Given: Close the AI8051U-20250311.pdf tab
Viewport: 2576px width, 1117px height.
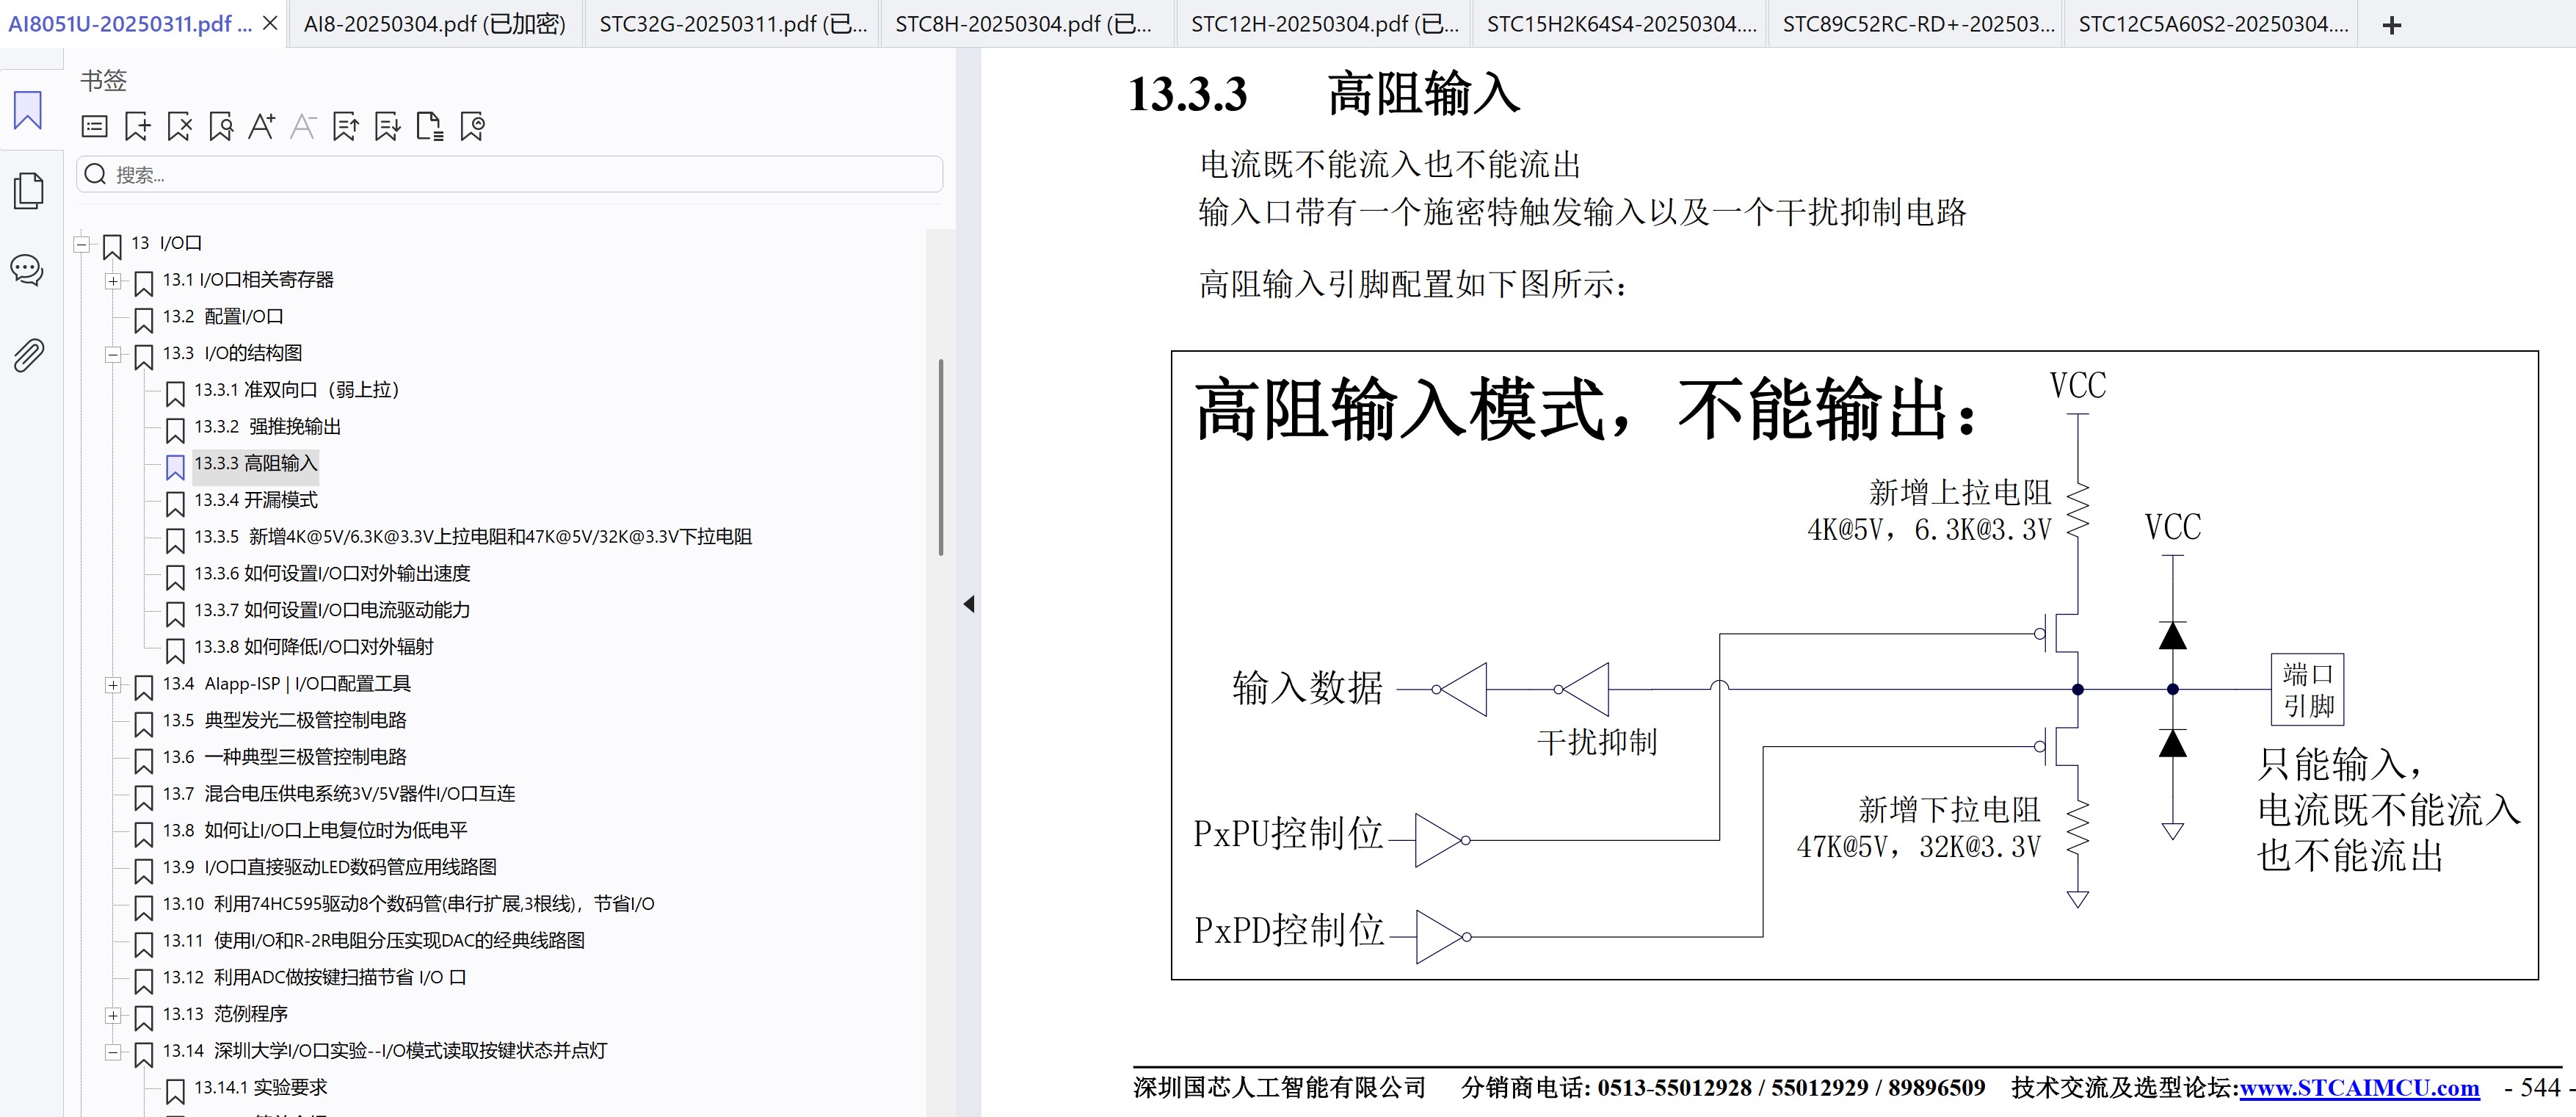Looking at the screenshot, I should pyautogui.click(x=270, y=23).
